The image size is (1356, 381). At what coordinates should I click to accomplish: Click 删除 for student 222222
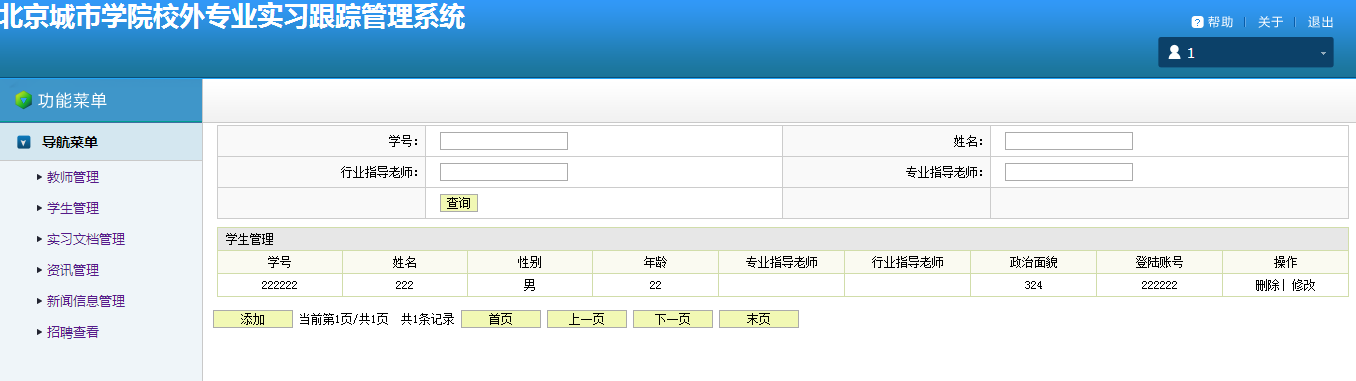click(1267, 285)
